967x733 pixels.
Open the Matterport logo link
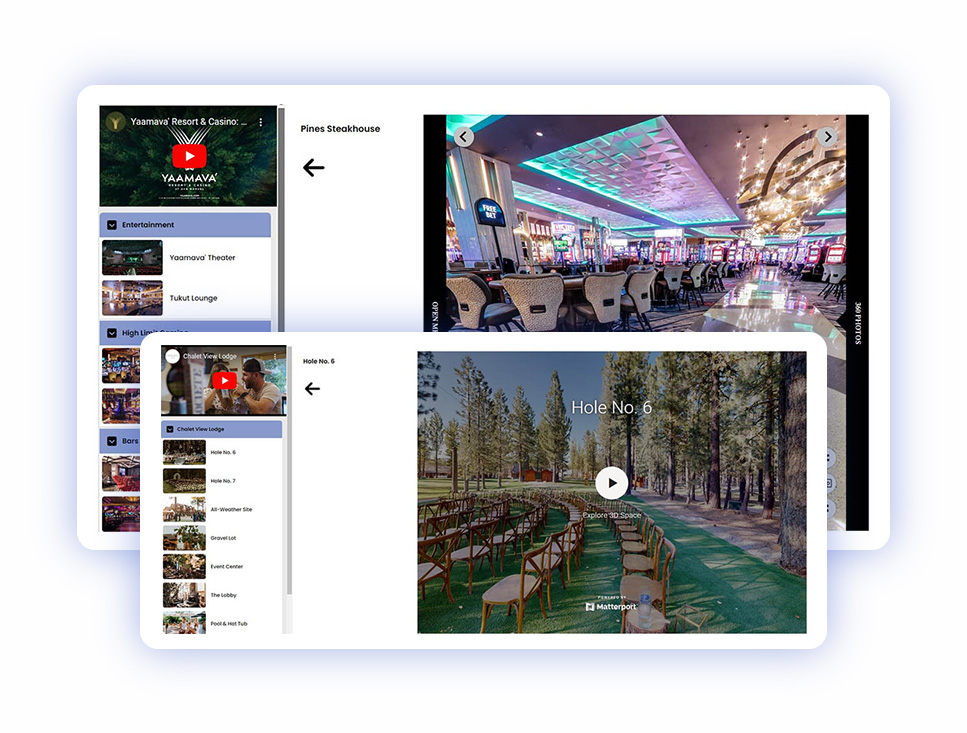coord(611,605)
